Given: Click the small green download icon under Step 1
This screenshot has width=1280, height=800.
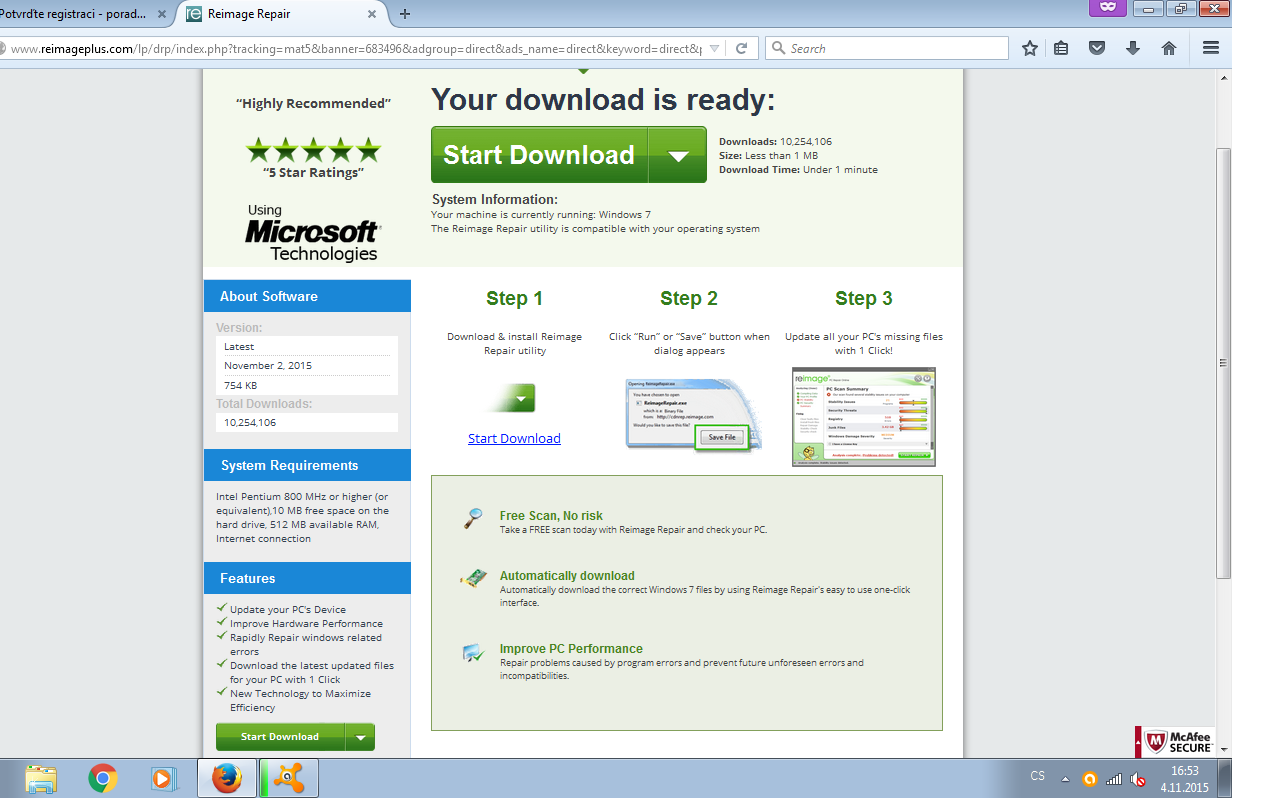Looking at the screenshot, I should (x=514, y=398).
